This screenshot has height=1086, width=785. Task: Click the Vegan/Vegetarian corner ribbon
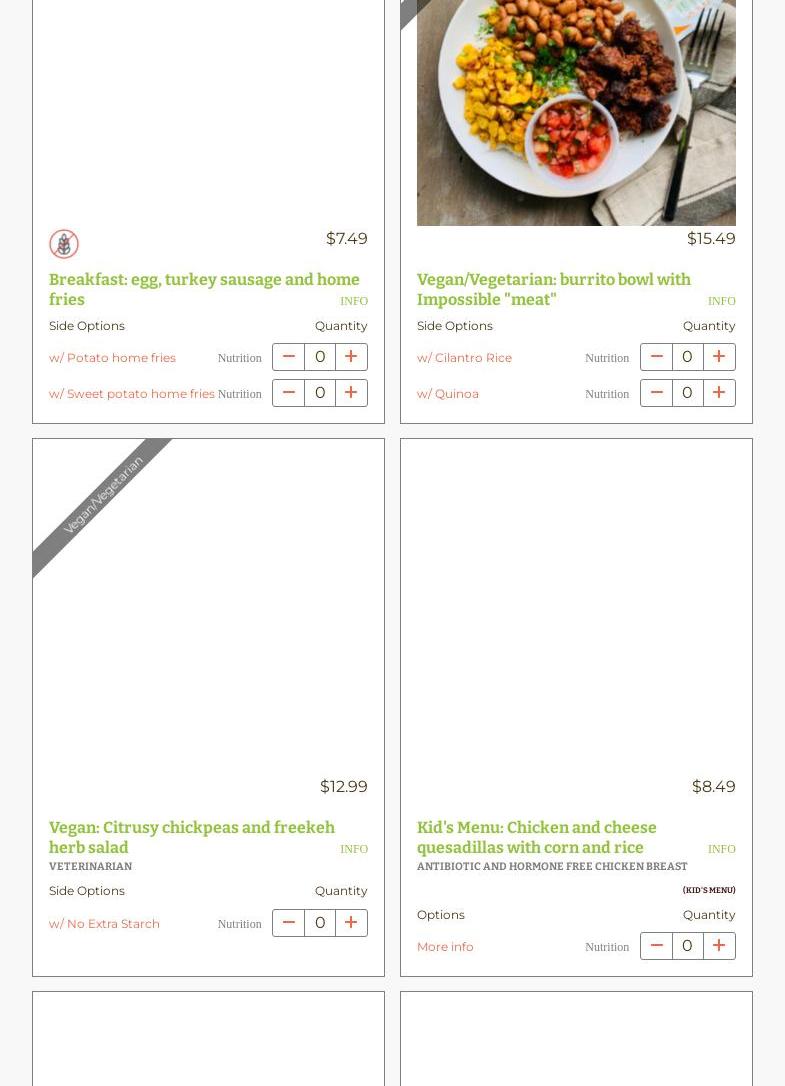pos(102,495)
